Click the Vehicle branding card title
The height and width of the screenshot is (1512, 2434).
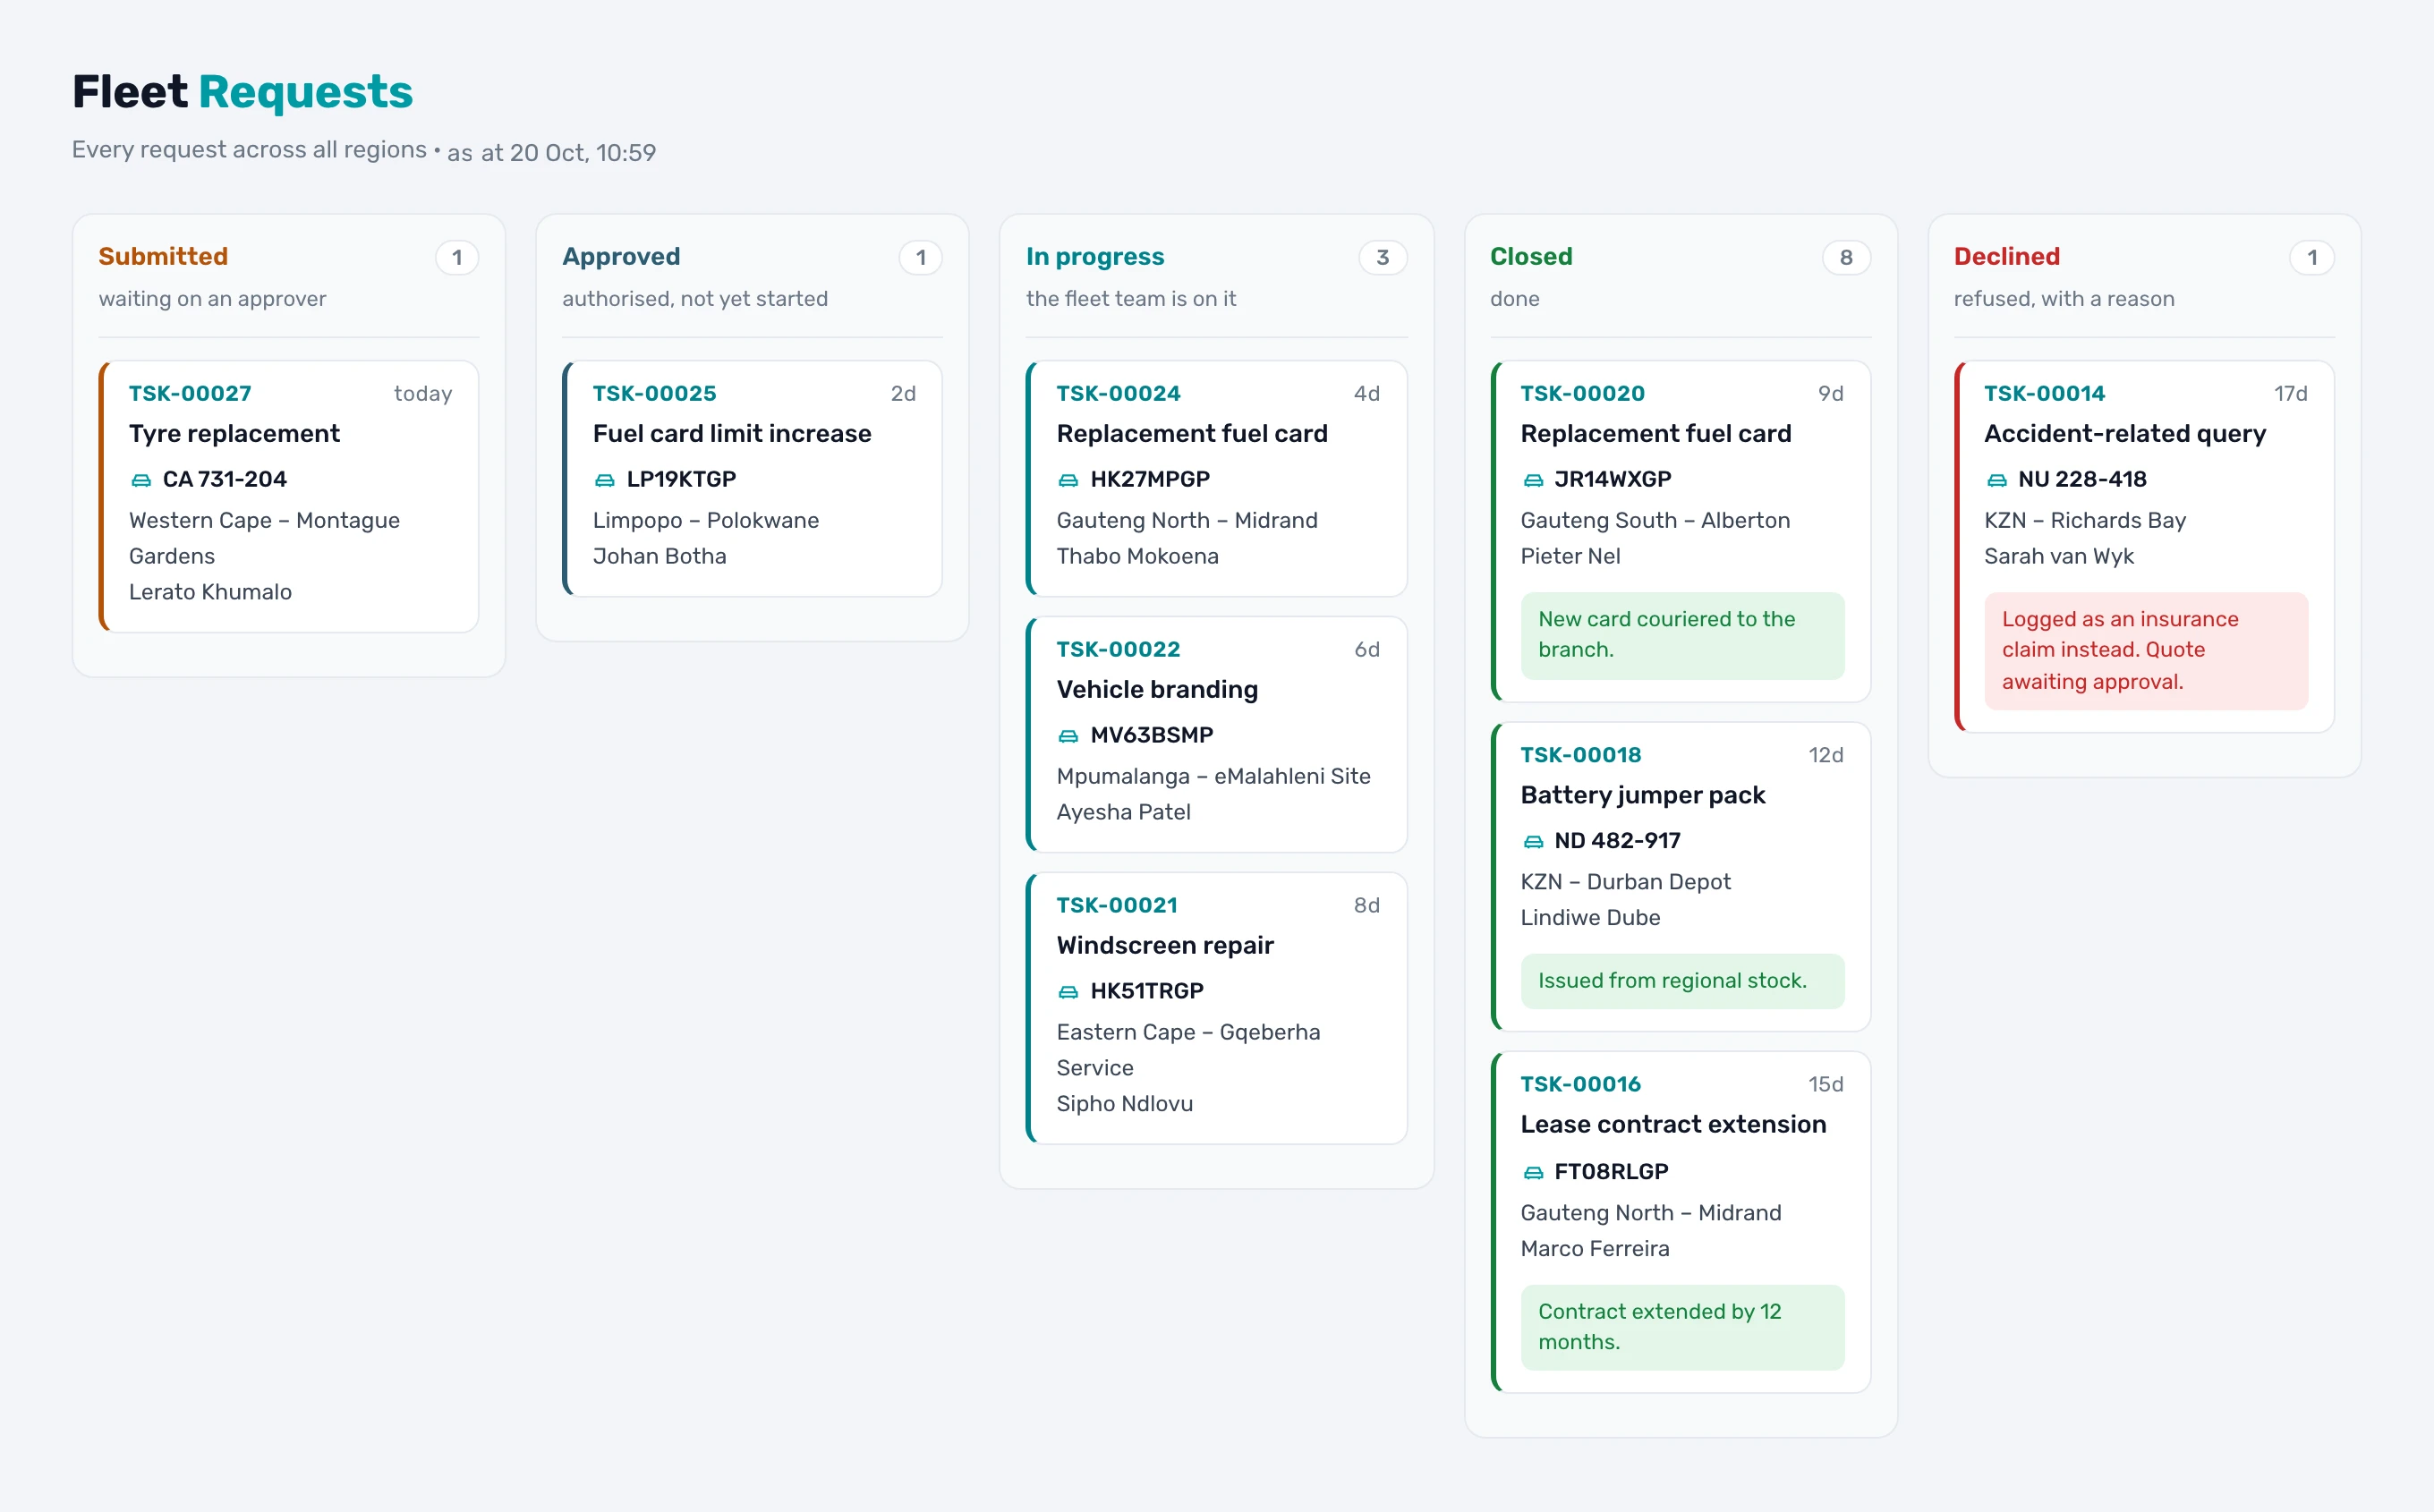(x=1157, y=690)
